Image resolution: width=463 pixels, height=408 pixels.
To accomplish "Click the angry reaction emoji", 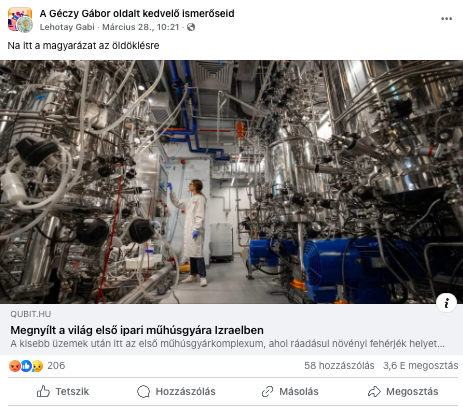I will pos(15,366).
